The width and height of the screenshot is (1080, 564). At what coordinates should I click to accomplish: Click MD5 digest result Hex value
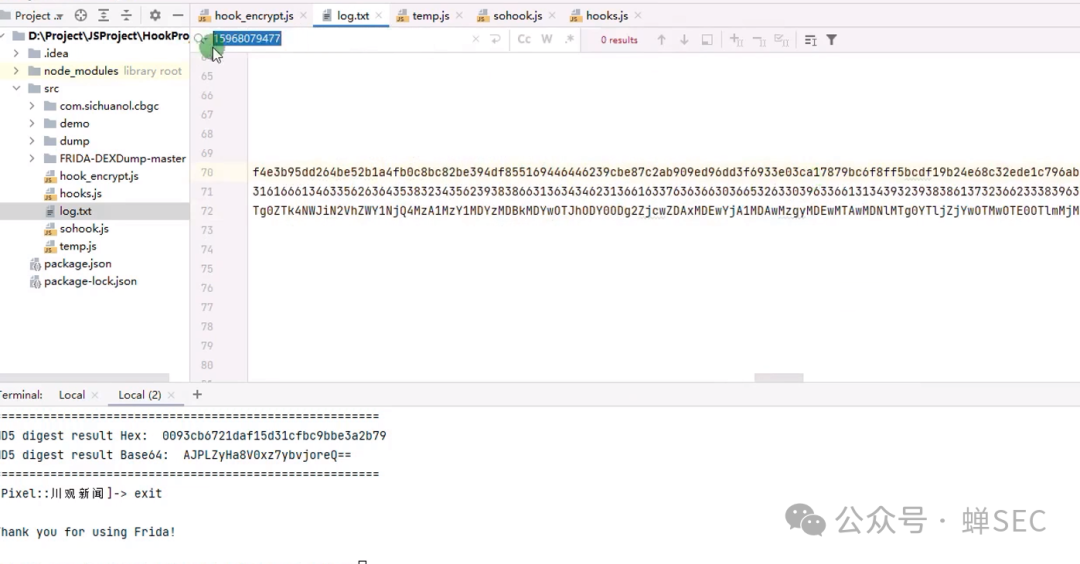click(x=274, y=436)
